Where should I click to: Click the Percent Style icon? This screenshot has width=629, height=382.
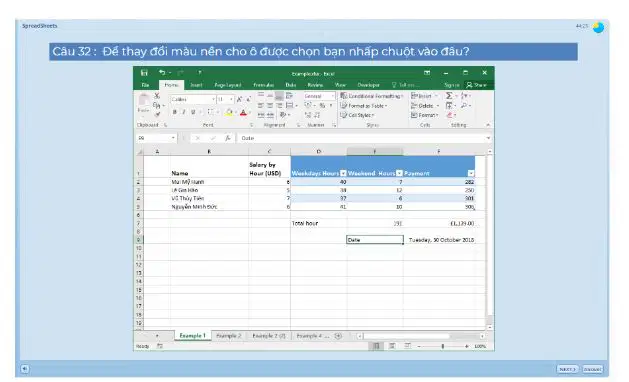tap(322, 105)
